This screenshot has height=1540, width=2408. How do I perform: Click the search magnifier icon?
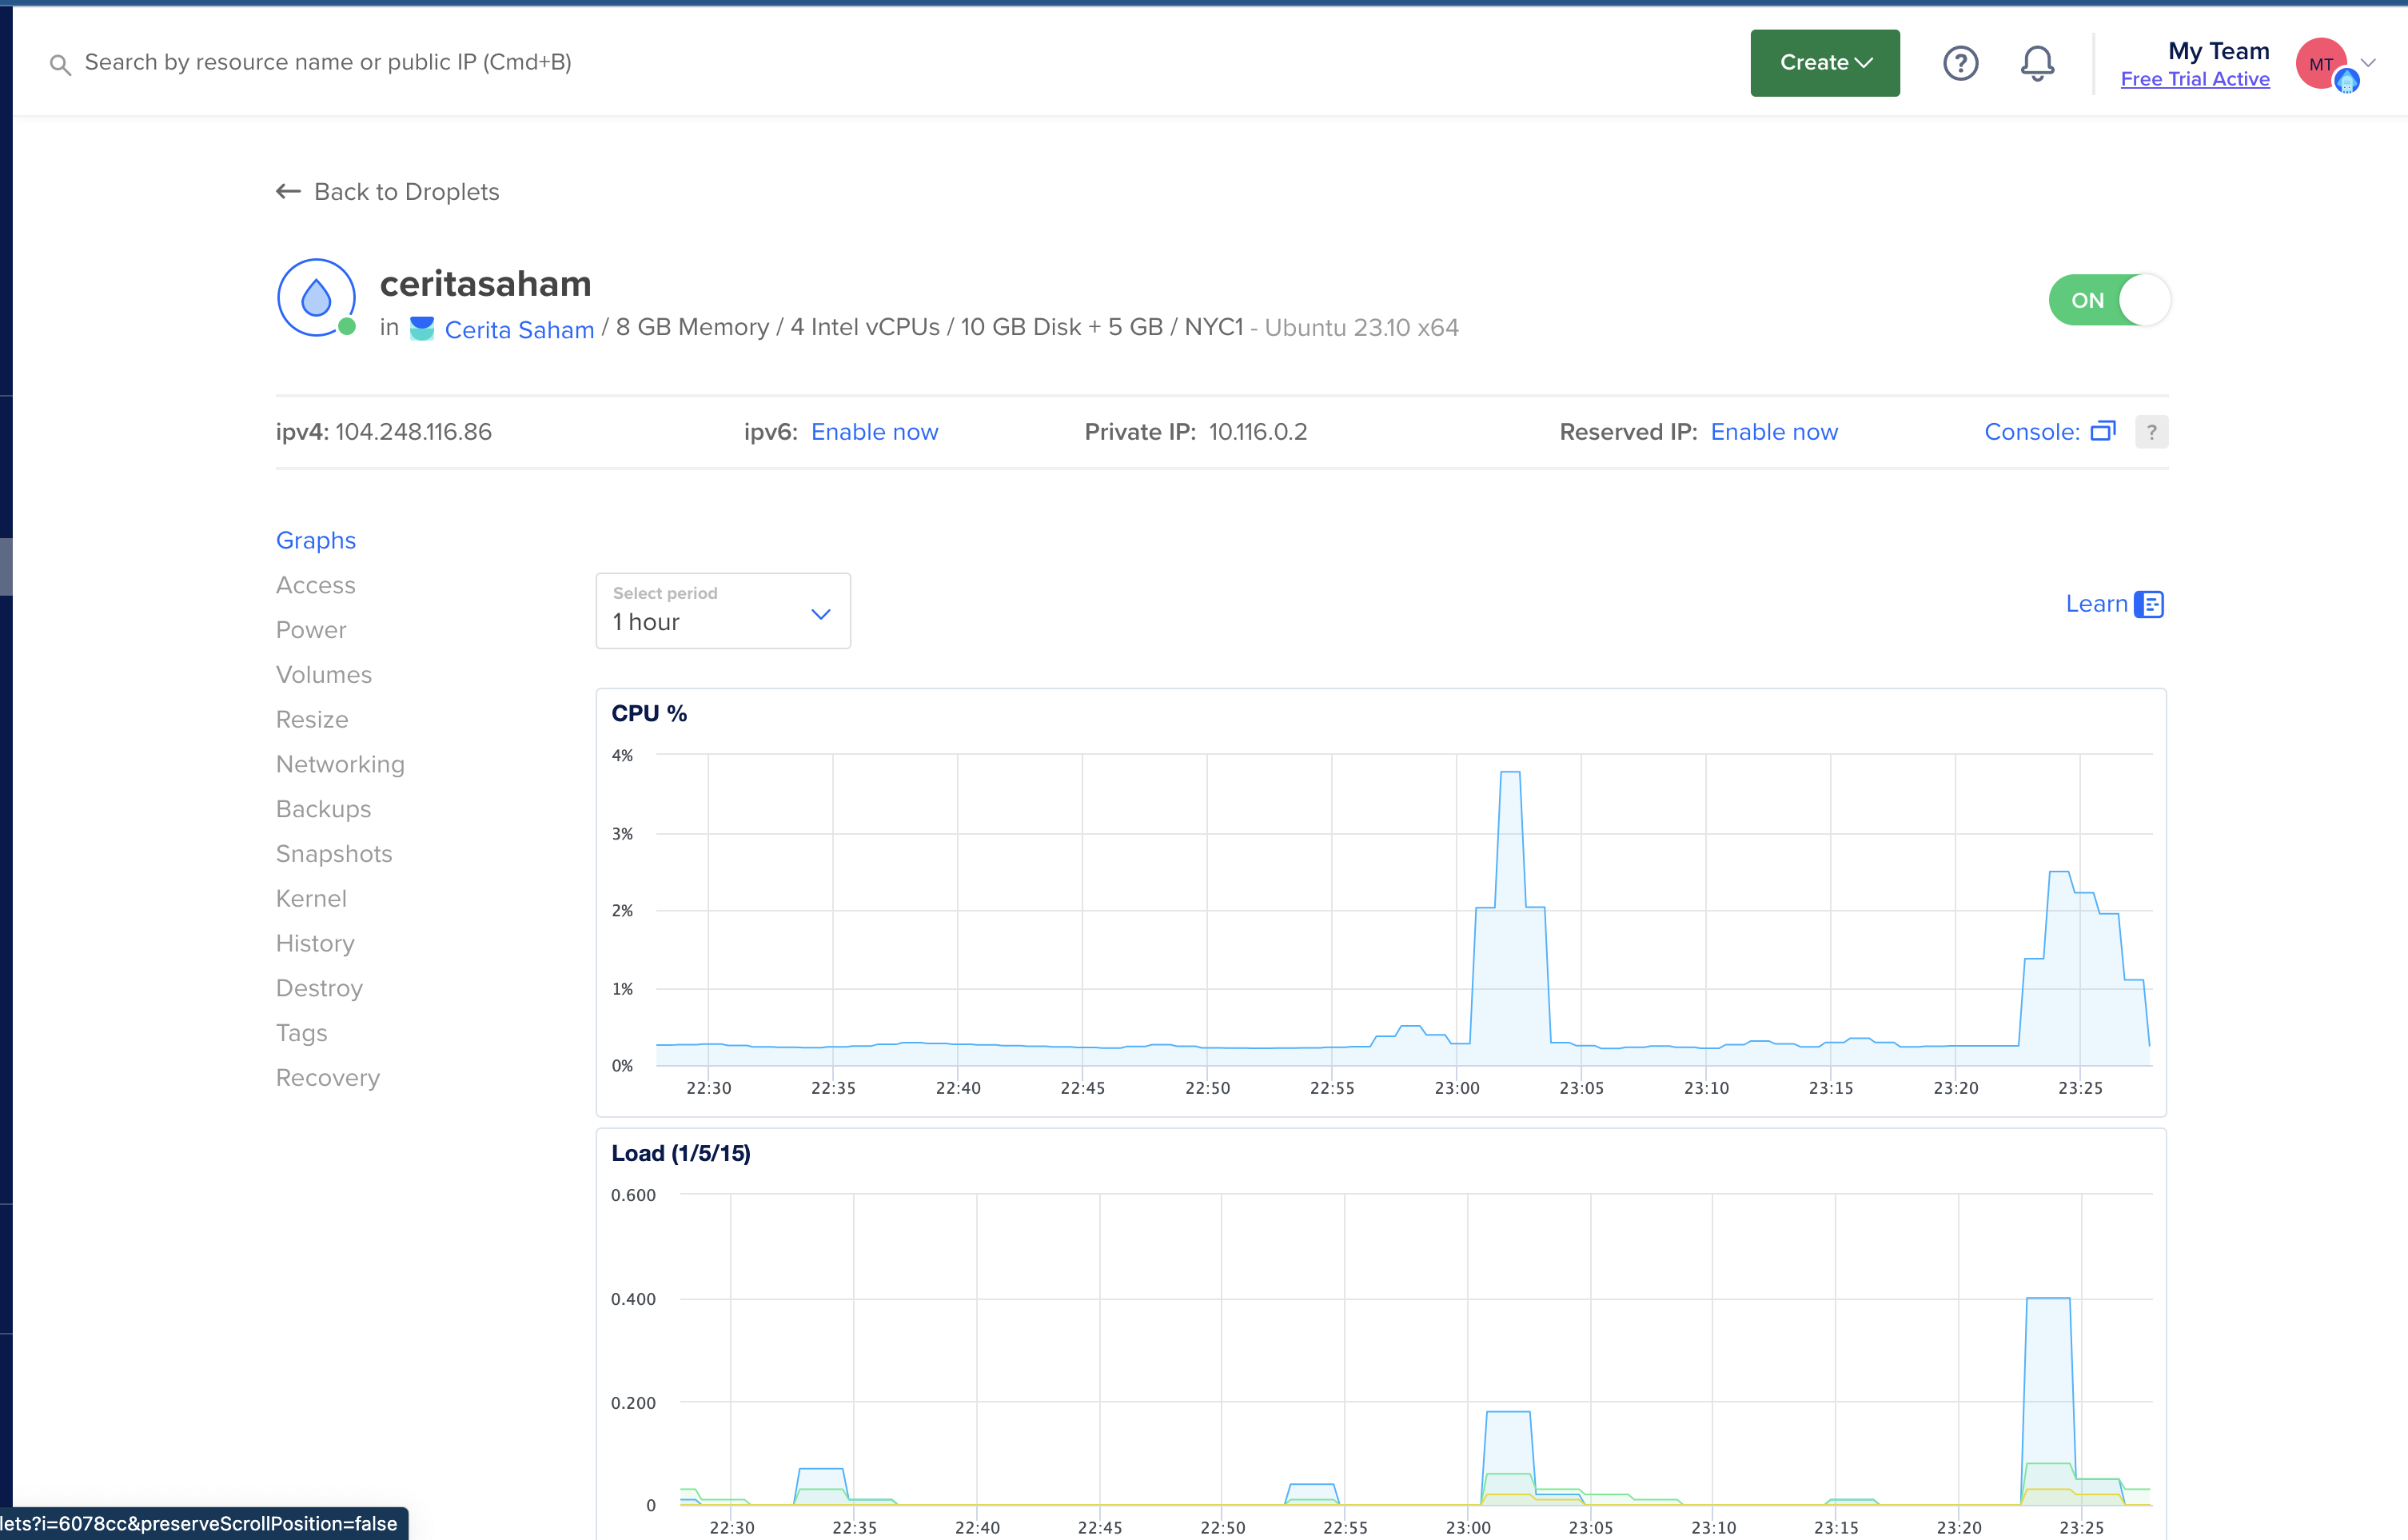click(60, 65)
